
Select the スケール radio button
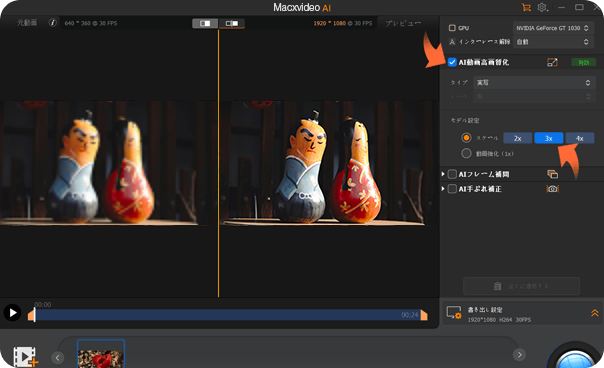[x=466, y=138]
